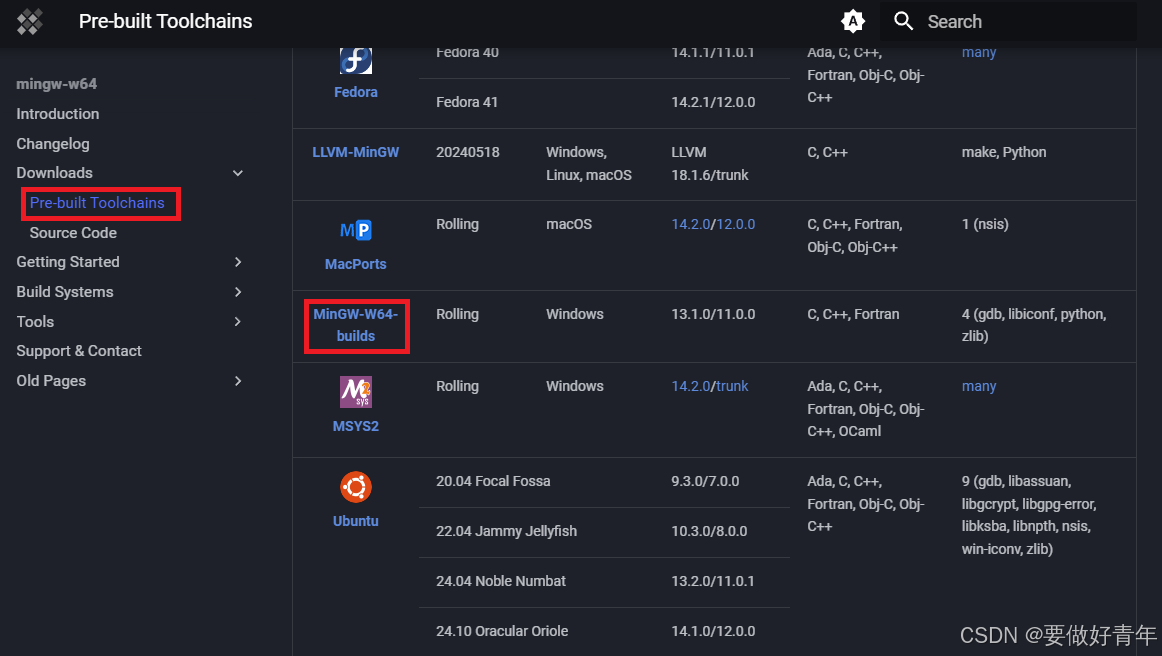Click the 20.04 Focal Fossa cell
The width and height of the screenshot is (1162, 656).
coord(493,481)
